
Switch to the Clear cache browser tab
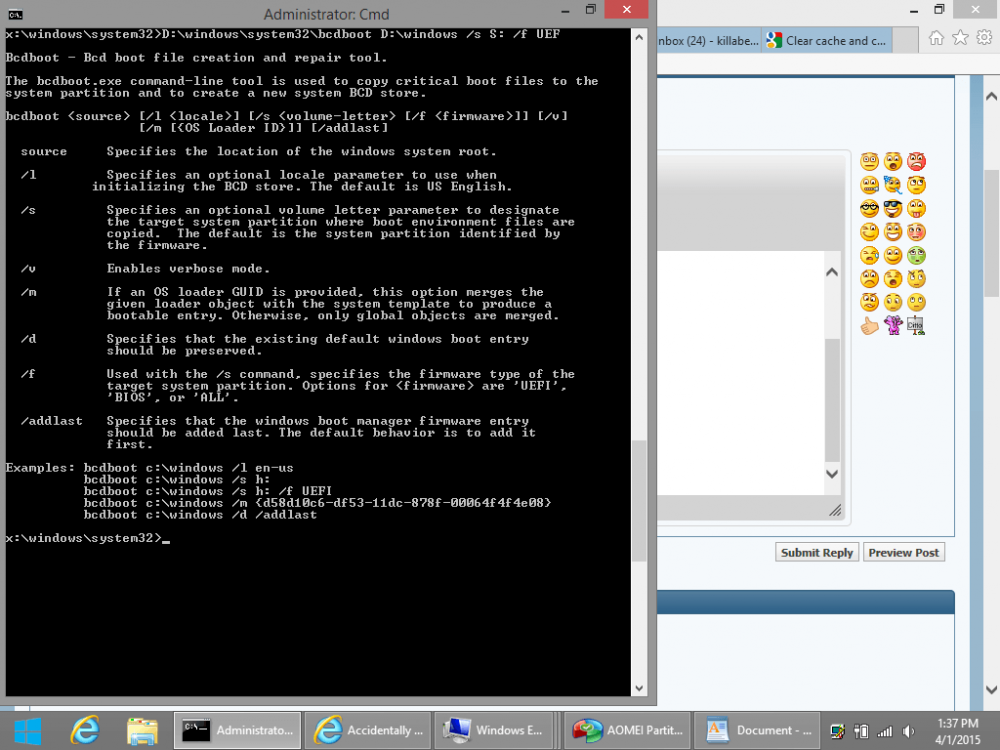[826, 41]
